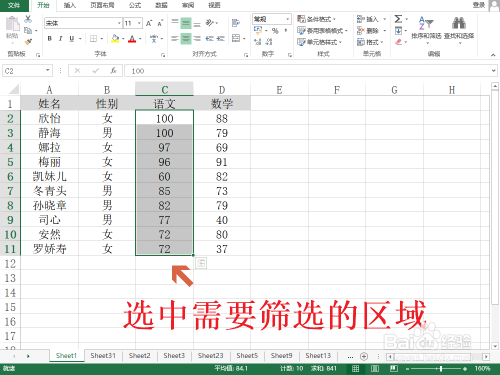Image resolution: width=500 pixels, height=375 pixels.
Task: Decrease decimal places icon
Action: coord(269,42)
